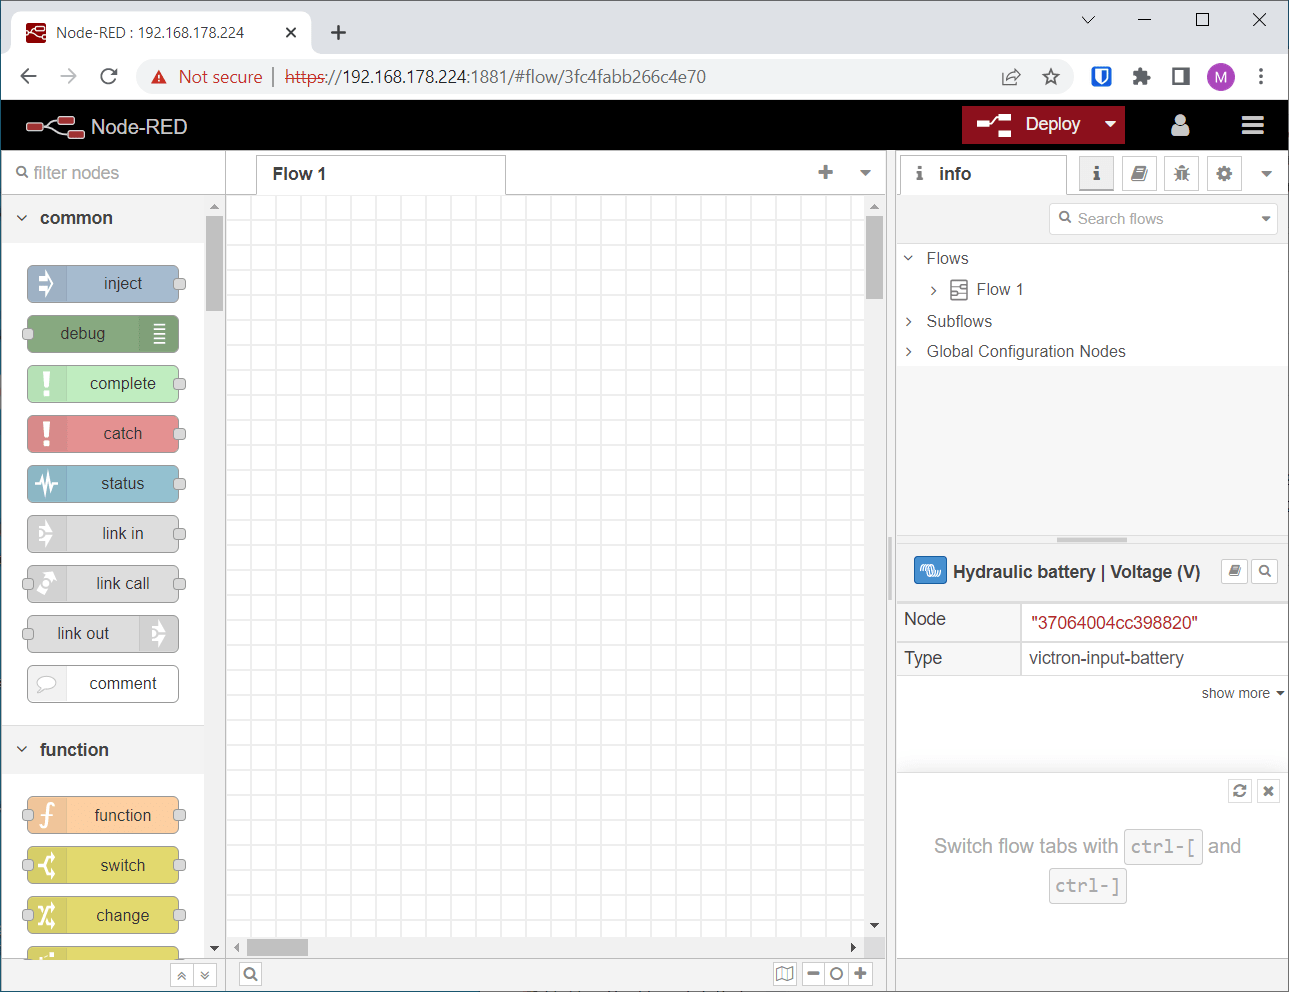Click the inject node in the palette
Image resolution: width=1289 pixels, height=992 pixels.
tap(103, 284)
